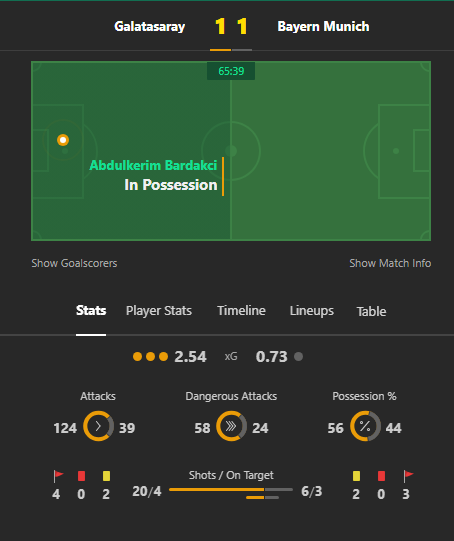The width and height of the screenshot is (454, 541).
Task: Click the Shots / On Target bar
Action: [231, 490]
